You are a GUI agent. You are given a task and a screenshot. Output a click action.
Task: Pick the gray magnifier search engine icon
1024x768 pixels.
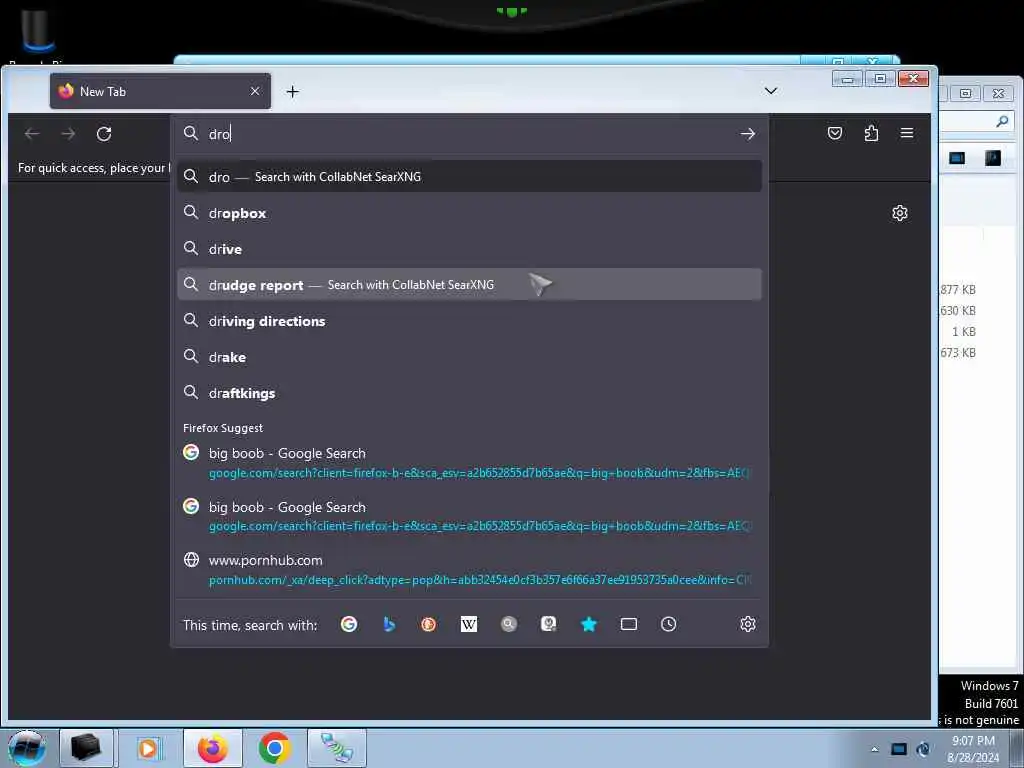(509, 624)
